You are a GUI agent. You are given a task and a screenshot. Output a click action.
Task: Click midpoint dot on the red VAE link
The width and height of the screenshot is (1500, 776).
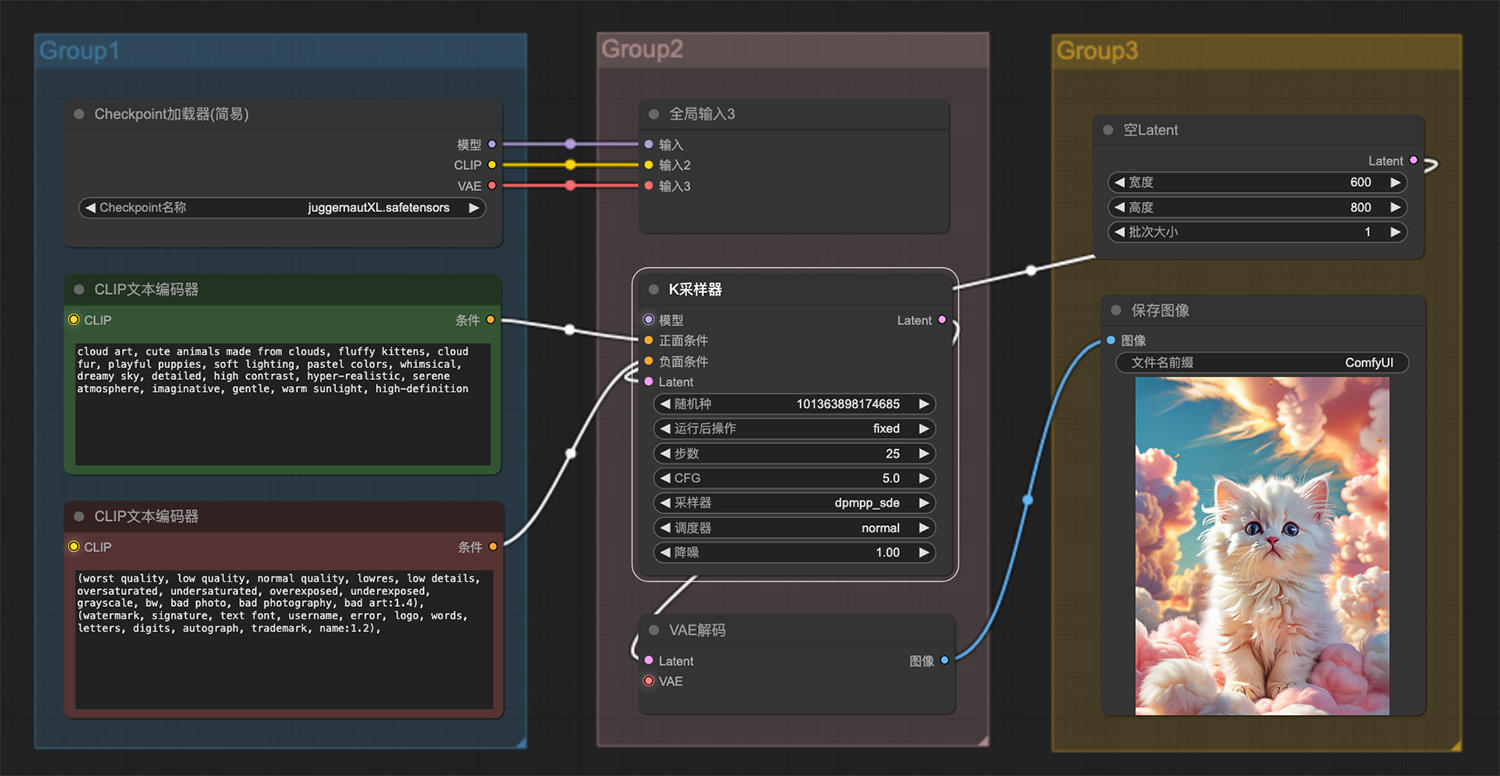point(570,186)
